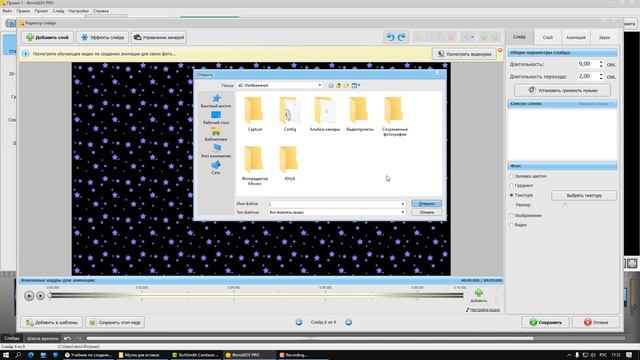Go to Desktop in dialog sidebar
Image resolution: width=640 pixels, height=360 pixels.
(216, 118)
